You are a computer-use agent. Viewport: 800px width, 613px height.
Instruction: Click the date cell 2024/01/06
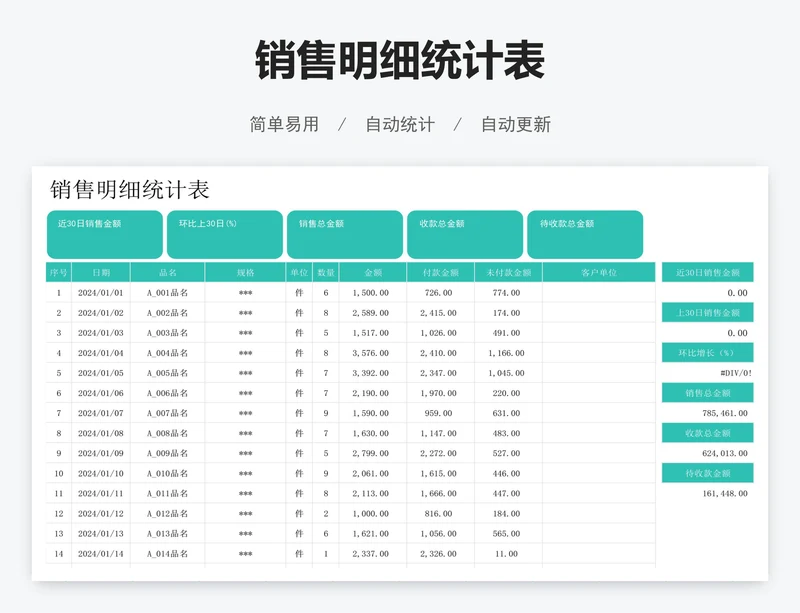tap(101, 393)
